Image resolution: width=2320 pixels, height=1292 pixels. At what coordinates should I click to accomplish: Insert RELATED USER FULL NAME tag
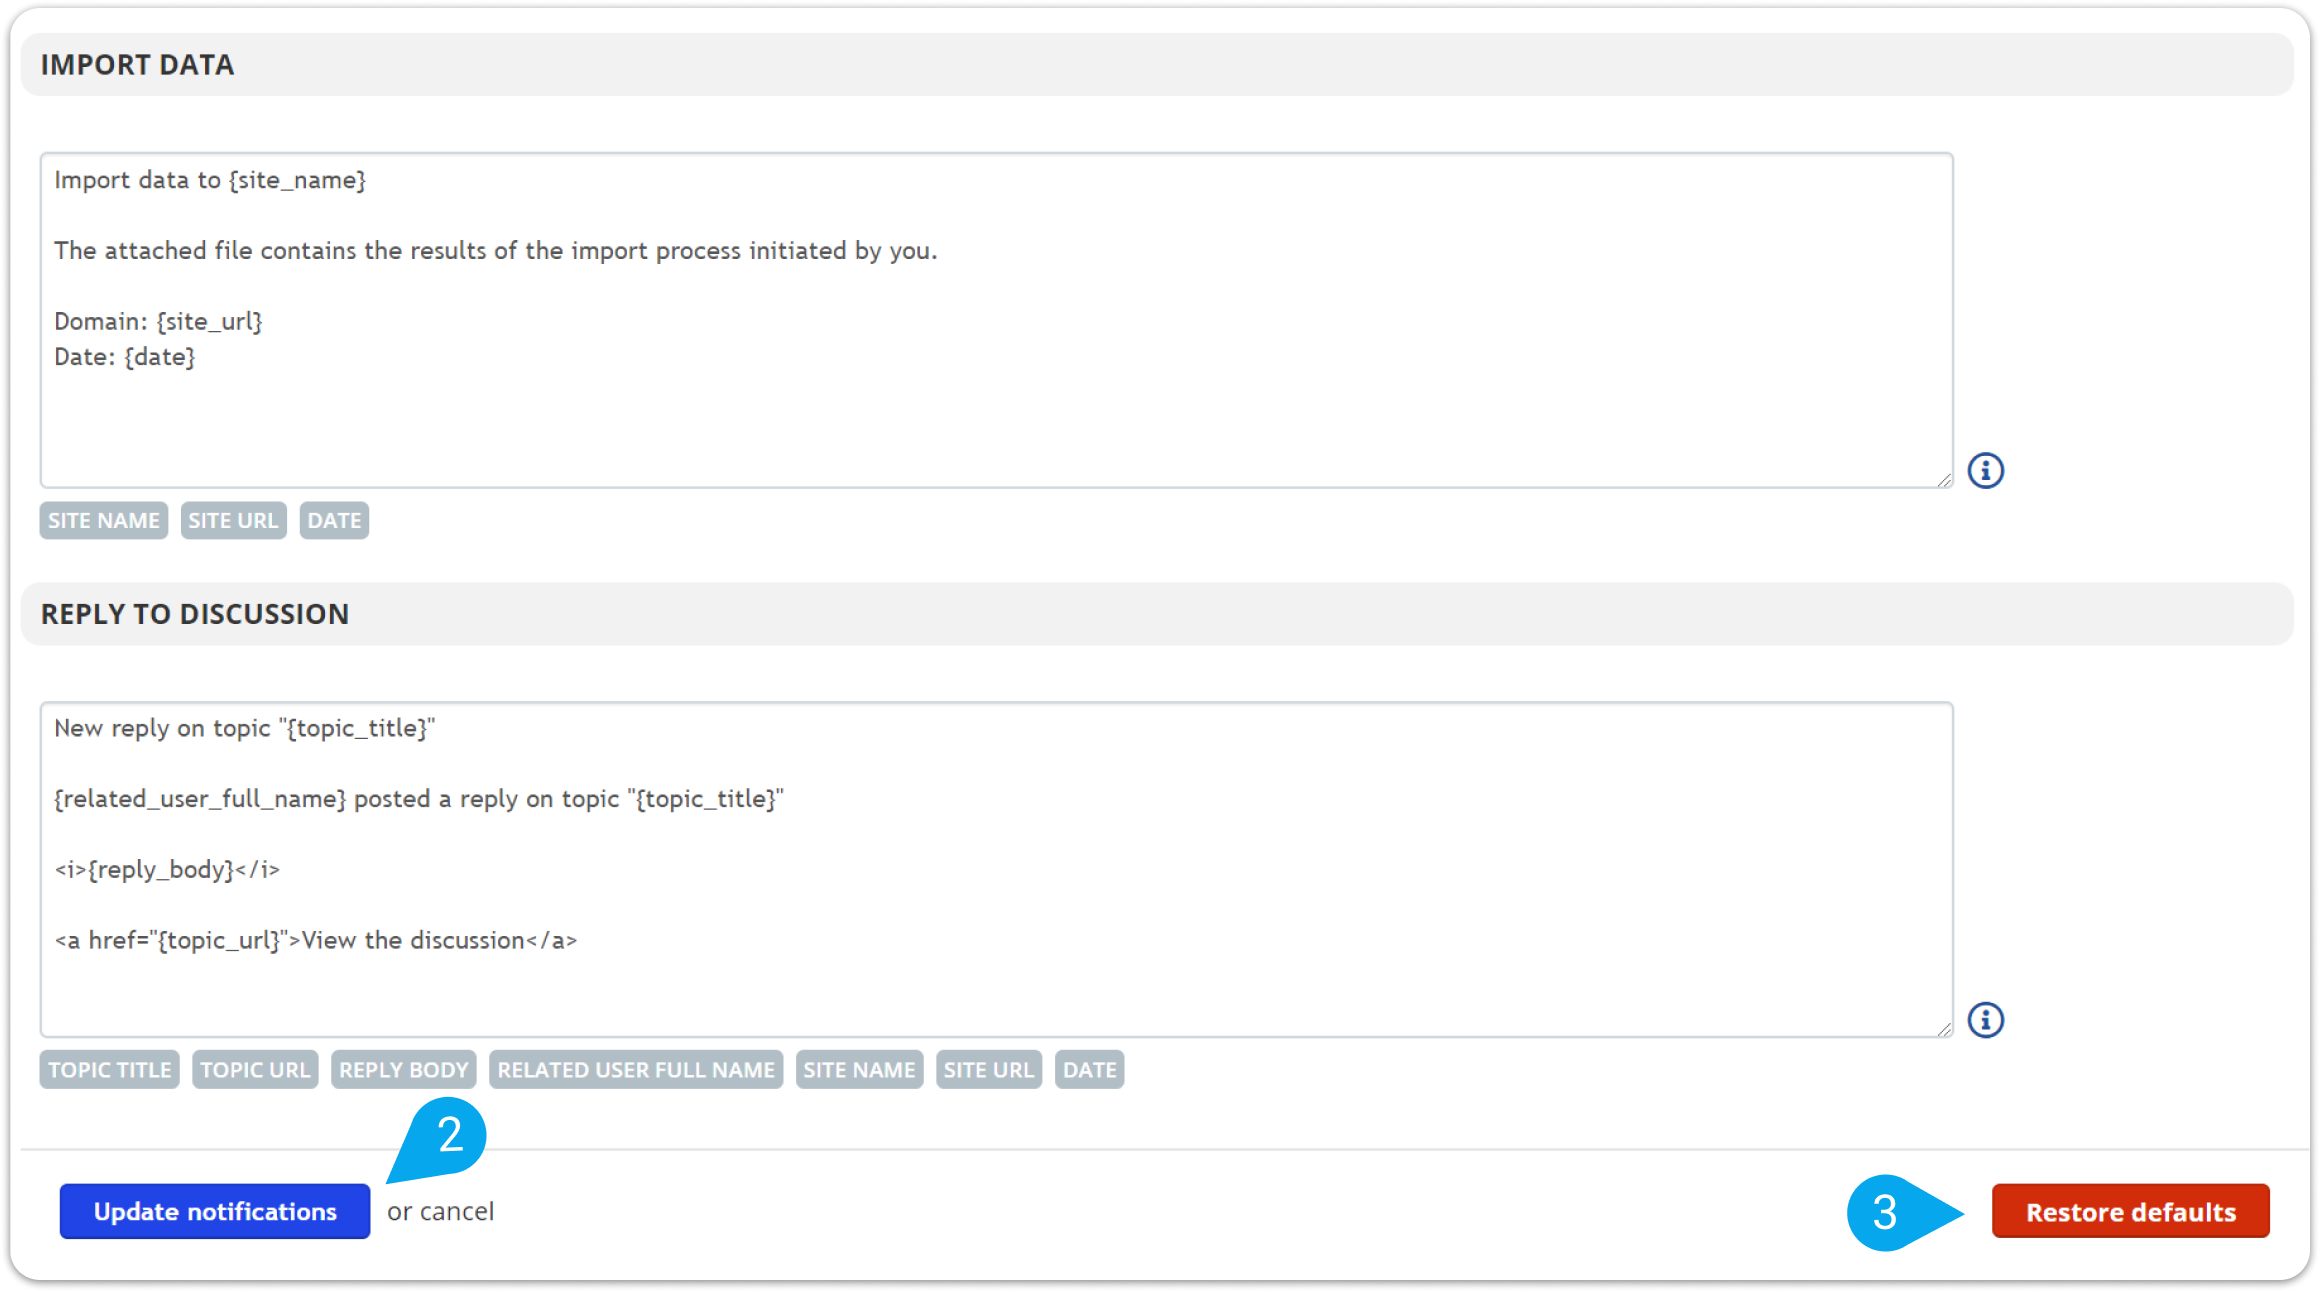636,1070
